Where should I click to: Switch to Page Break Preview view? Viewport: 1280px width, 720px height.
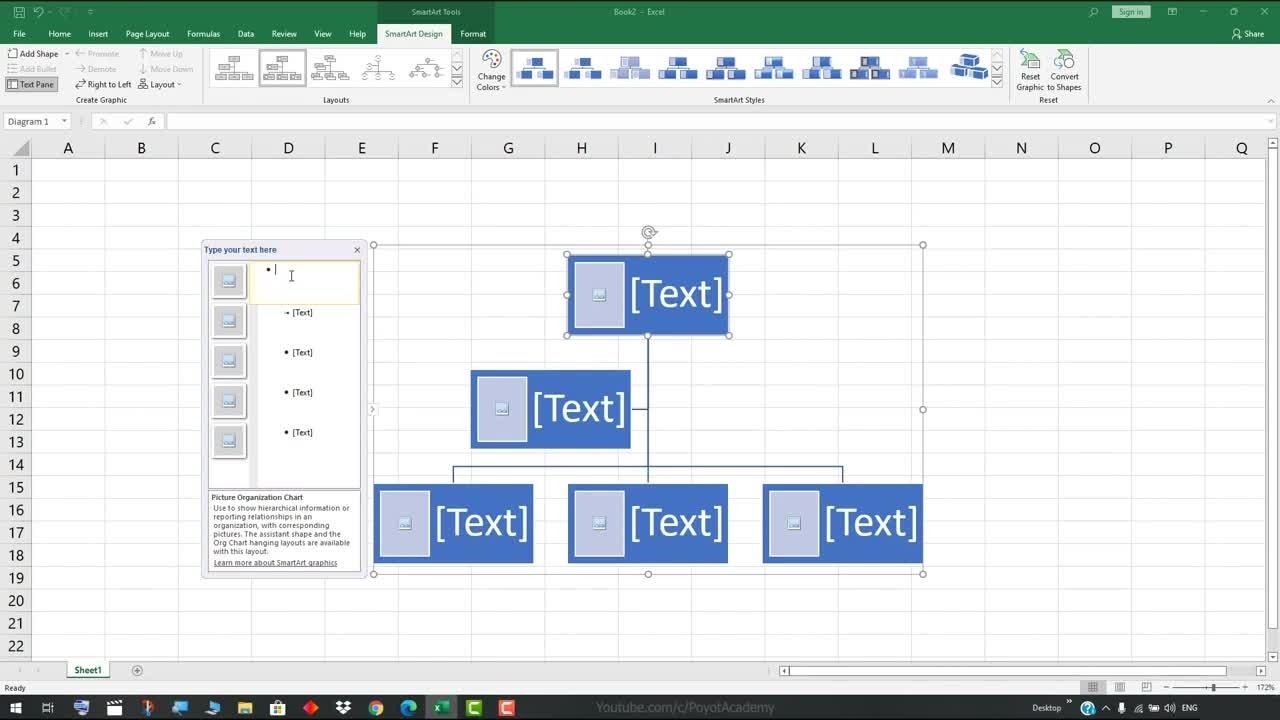(1146, 688)
